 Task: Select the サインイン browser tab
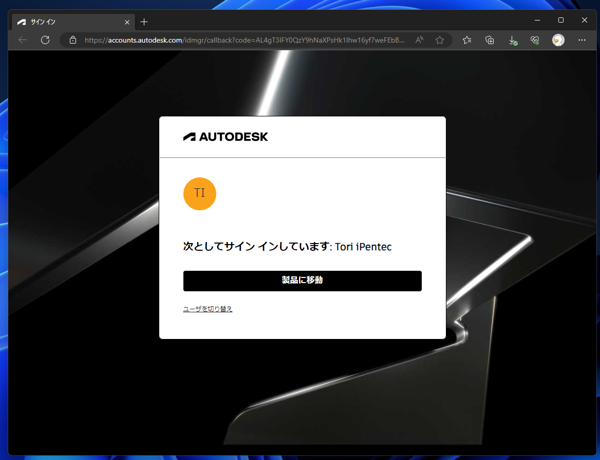(73, 22)
